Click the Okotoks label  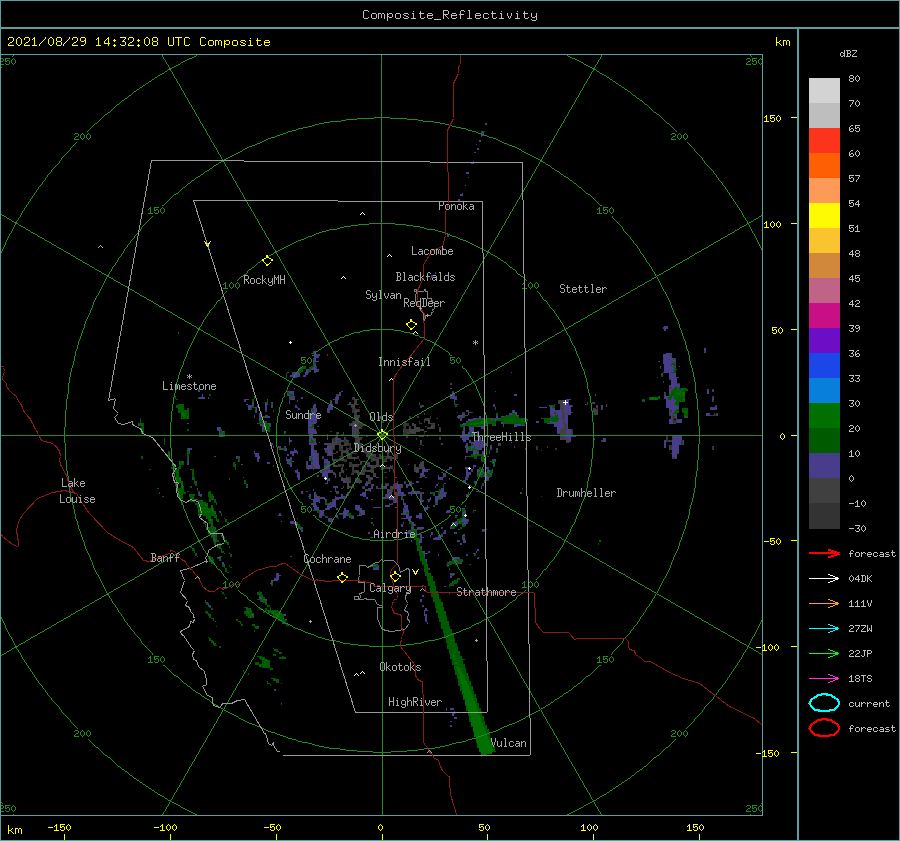(x=400, y=667)
